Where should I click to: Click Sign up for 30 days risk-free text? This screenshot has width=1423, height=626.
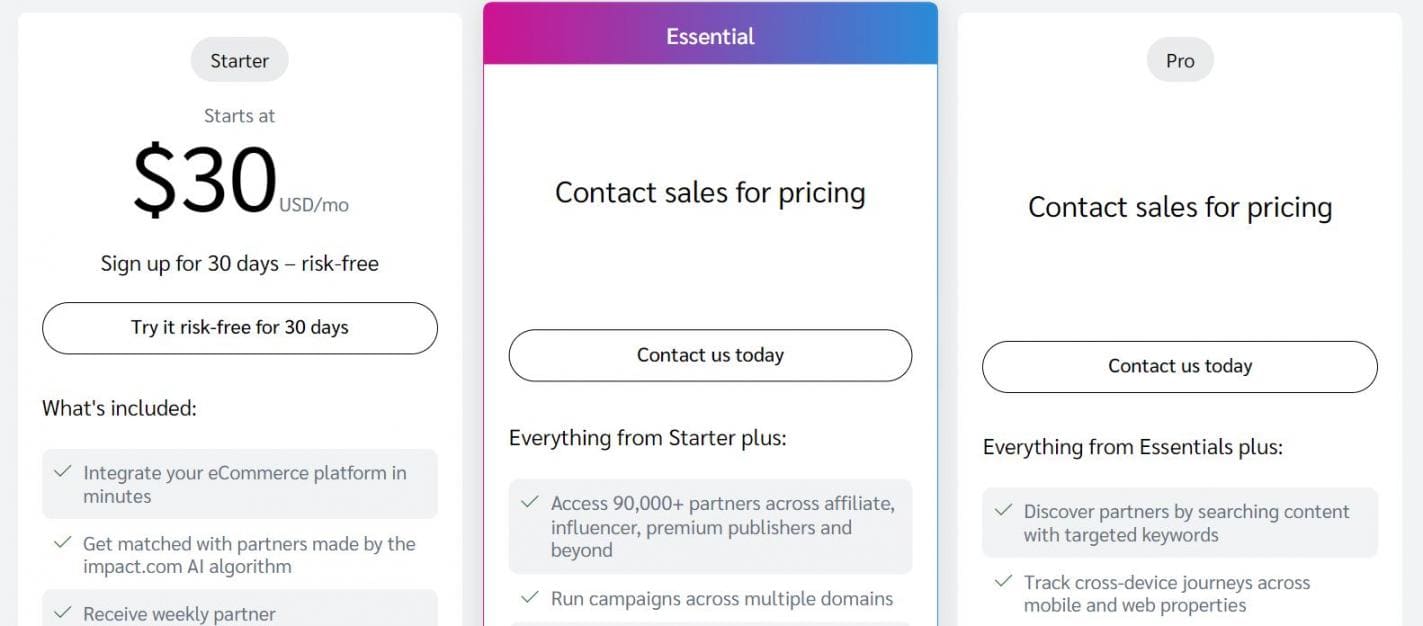tap(239, 264)
